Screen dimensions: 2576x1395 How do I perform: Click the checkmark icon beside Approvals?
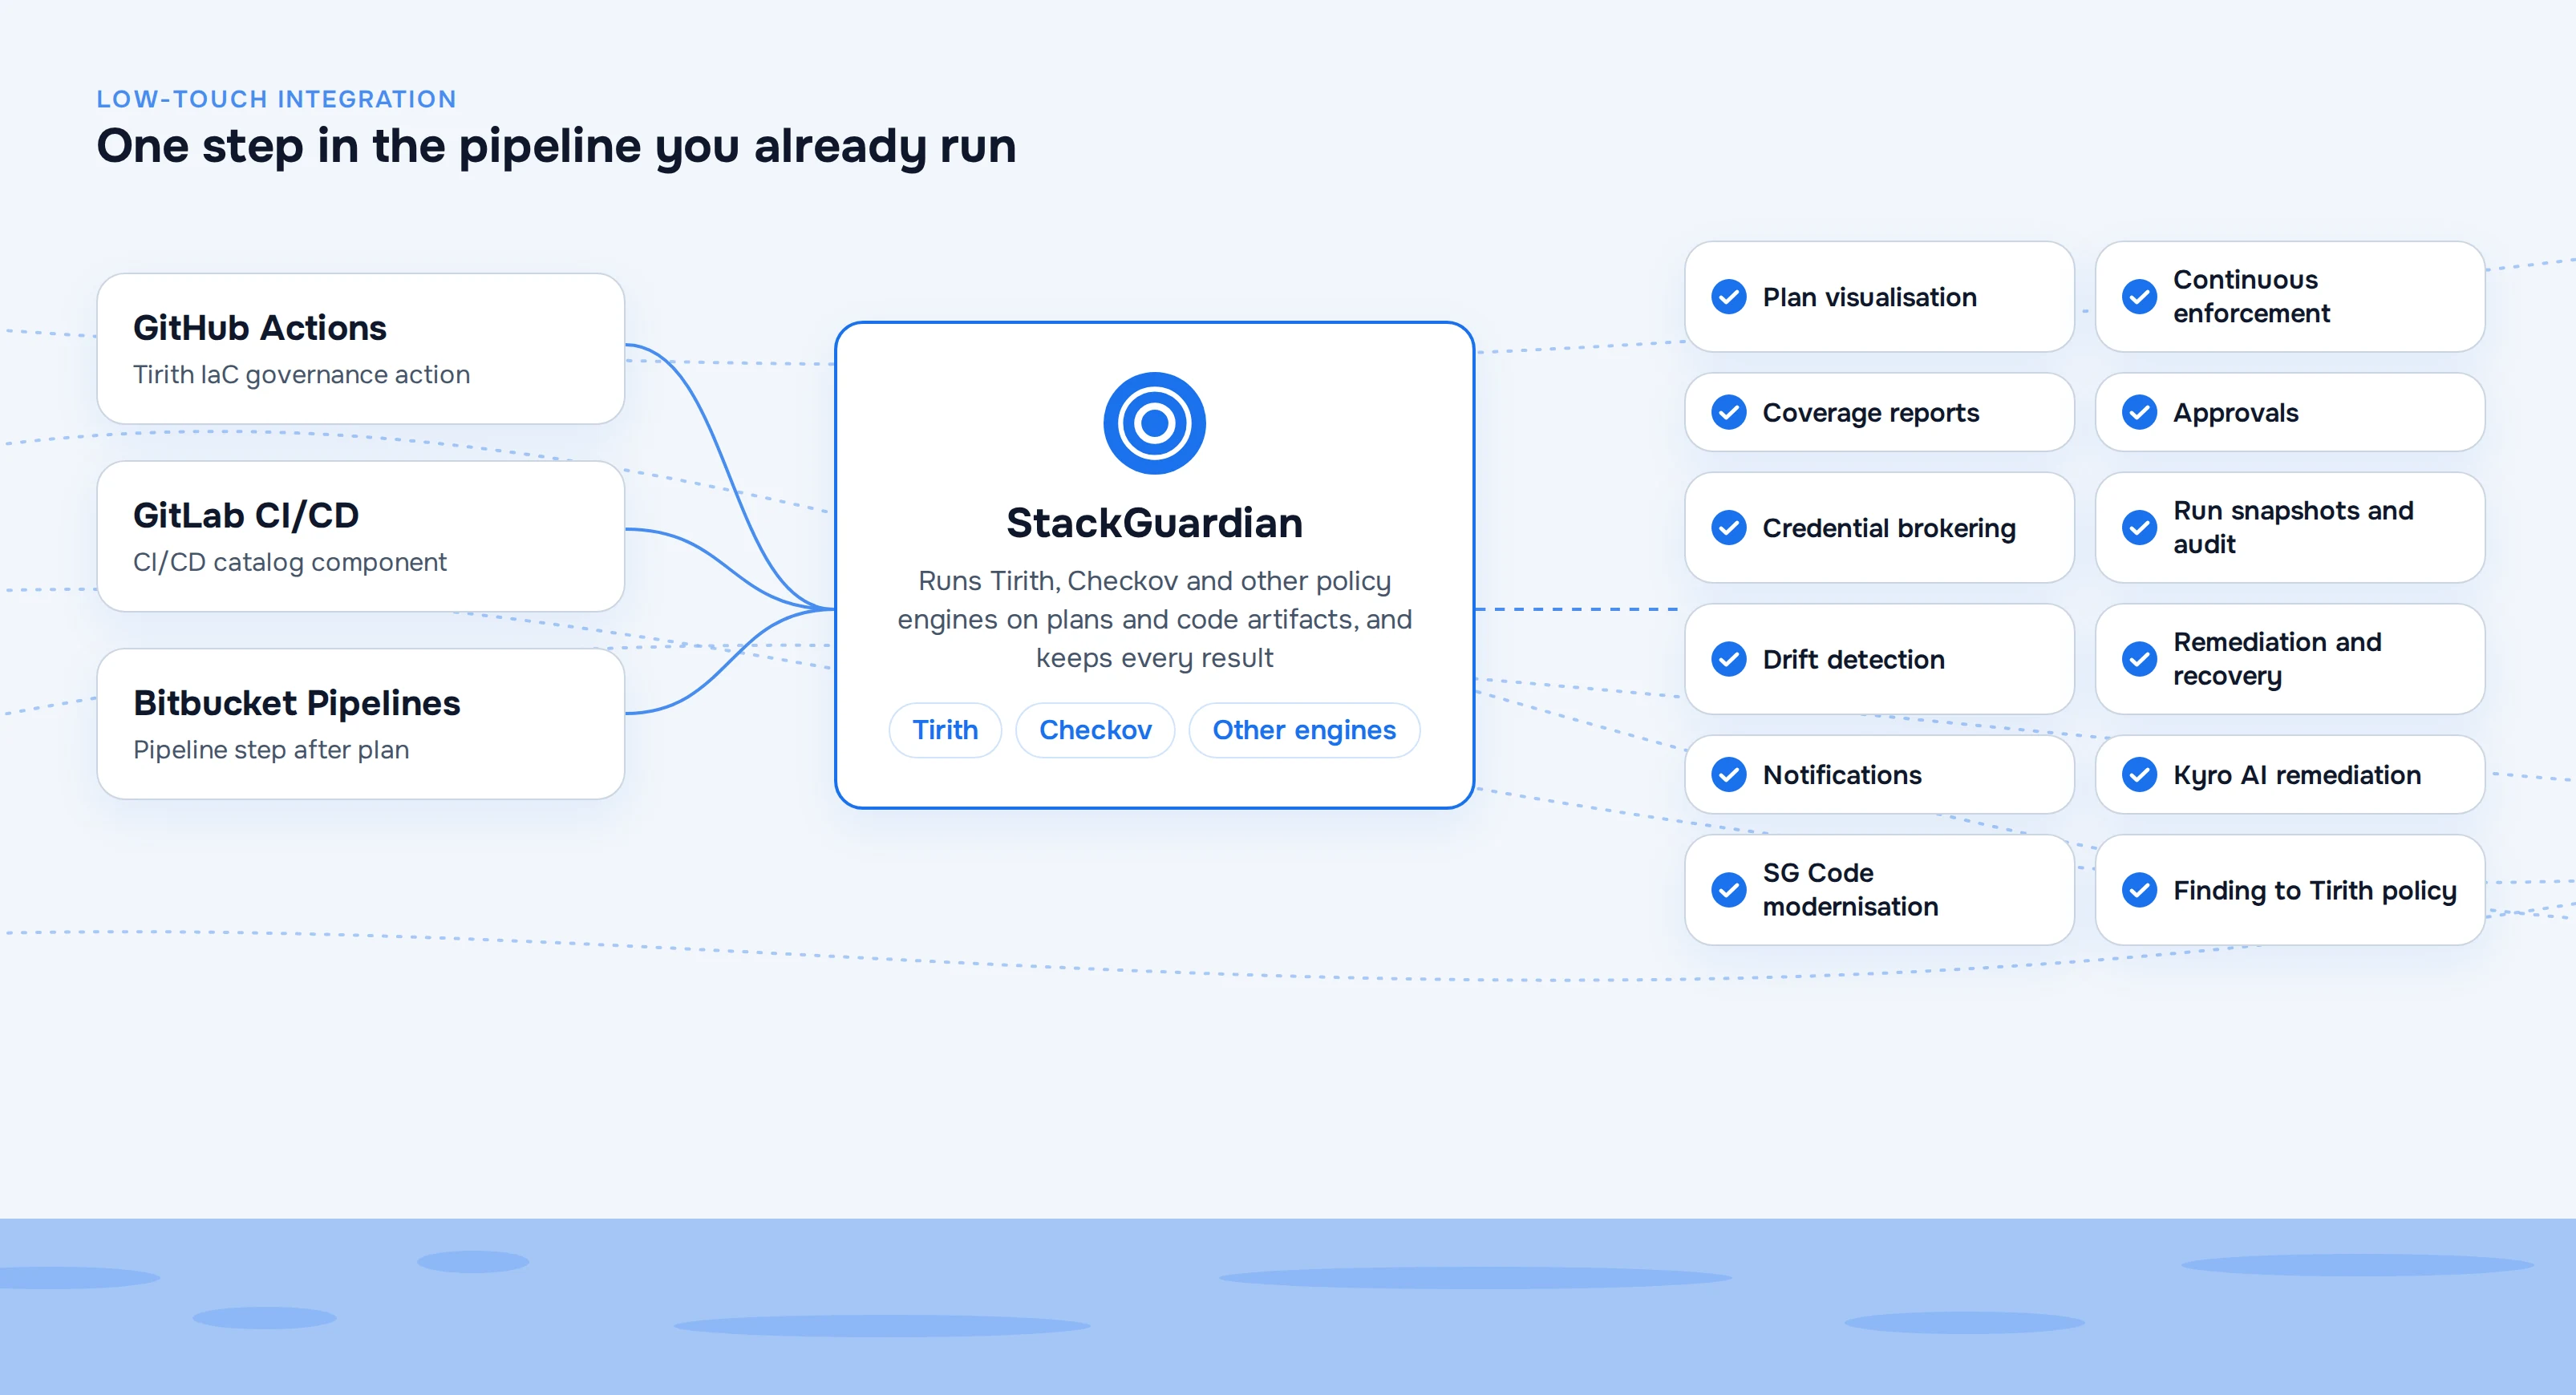click(x=2139, y=412)
